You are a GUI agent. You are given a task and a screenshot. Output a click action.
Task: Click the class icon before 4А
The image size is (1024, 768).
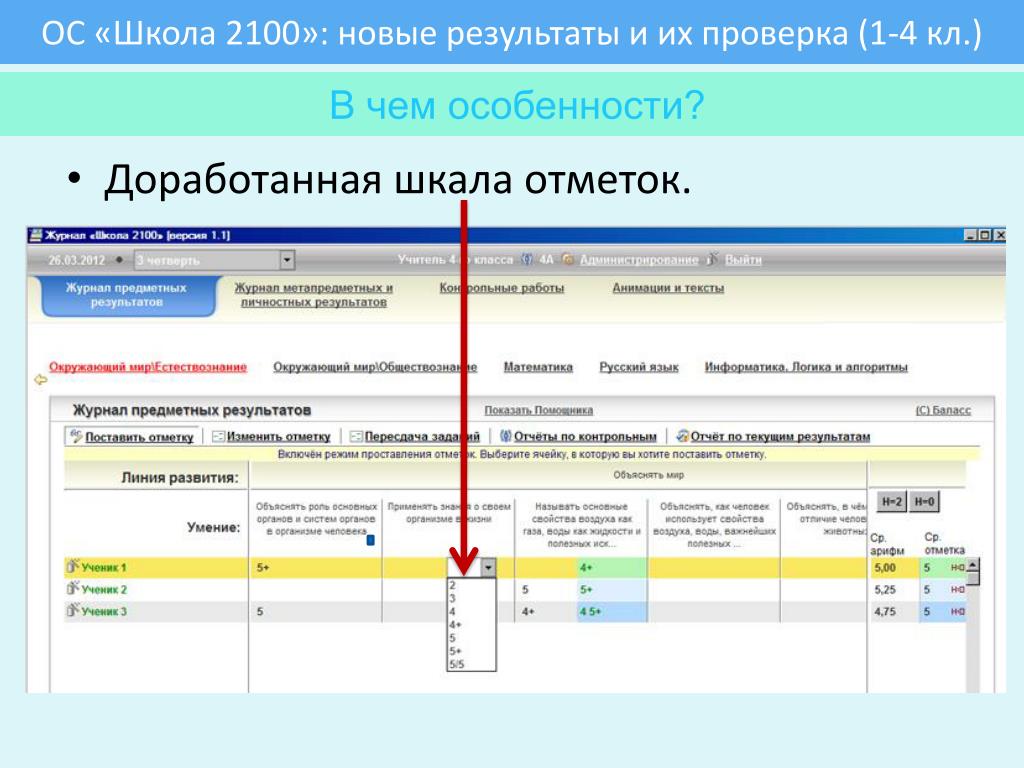(x=526, y=259)
